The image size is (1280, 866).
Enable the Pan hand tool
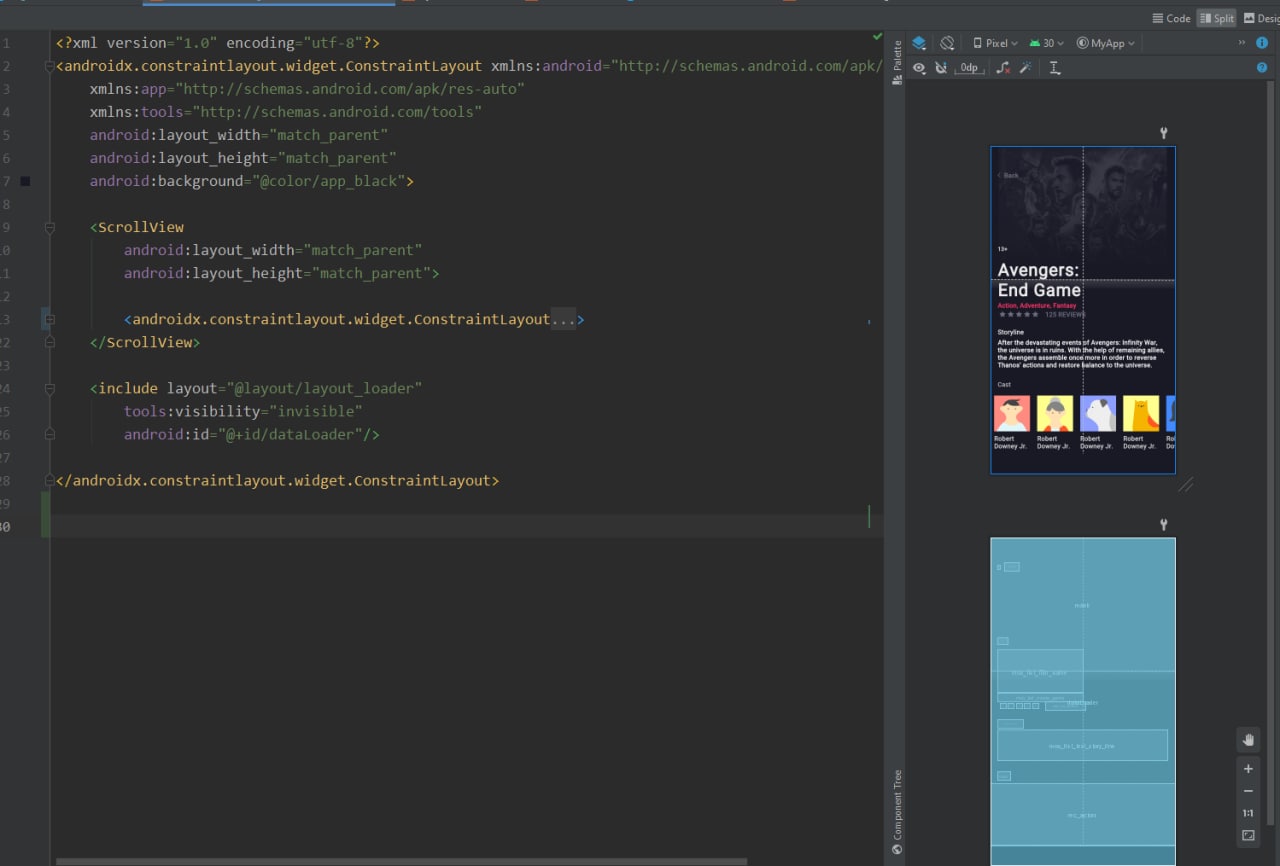(1248, 740)
